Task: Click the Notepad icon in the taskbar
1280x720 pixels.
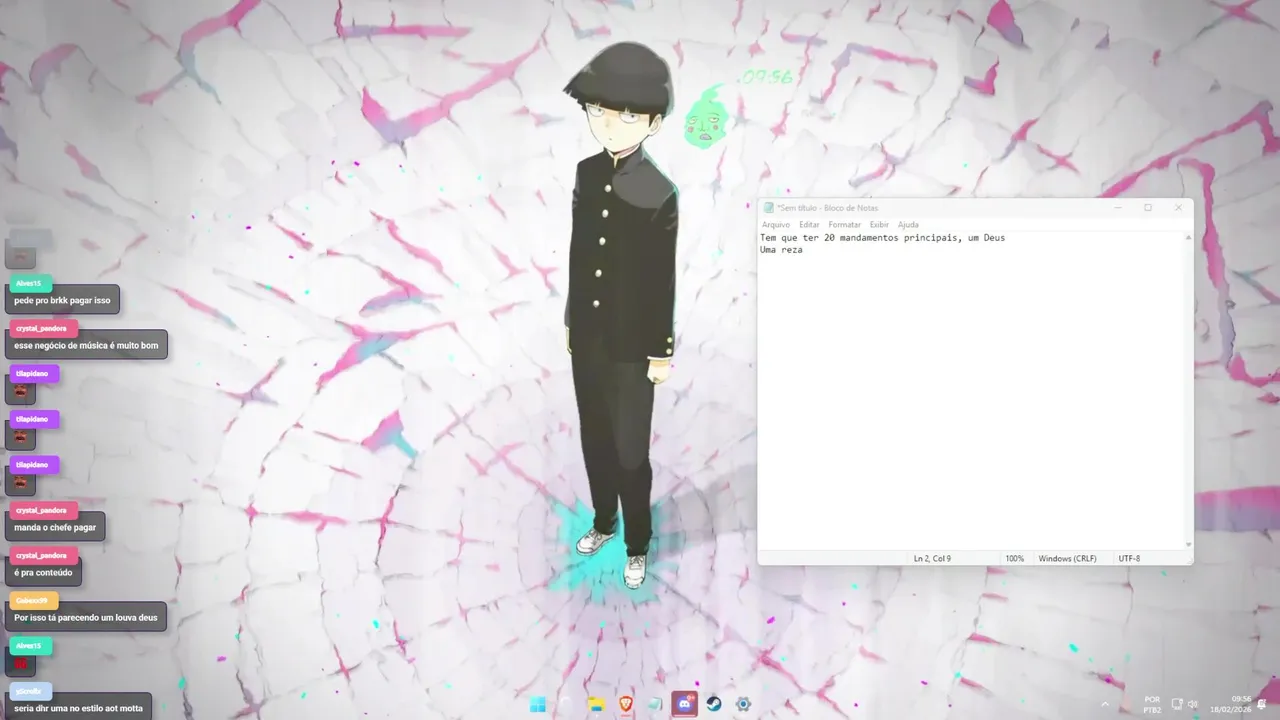Action: click(655, 704)
